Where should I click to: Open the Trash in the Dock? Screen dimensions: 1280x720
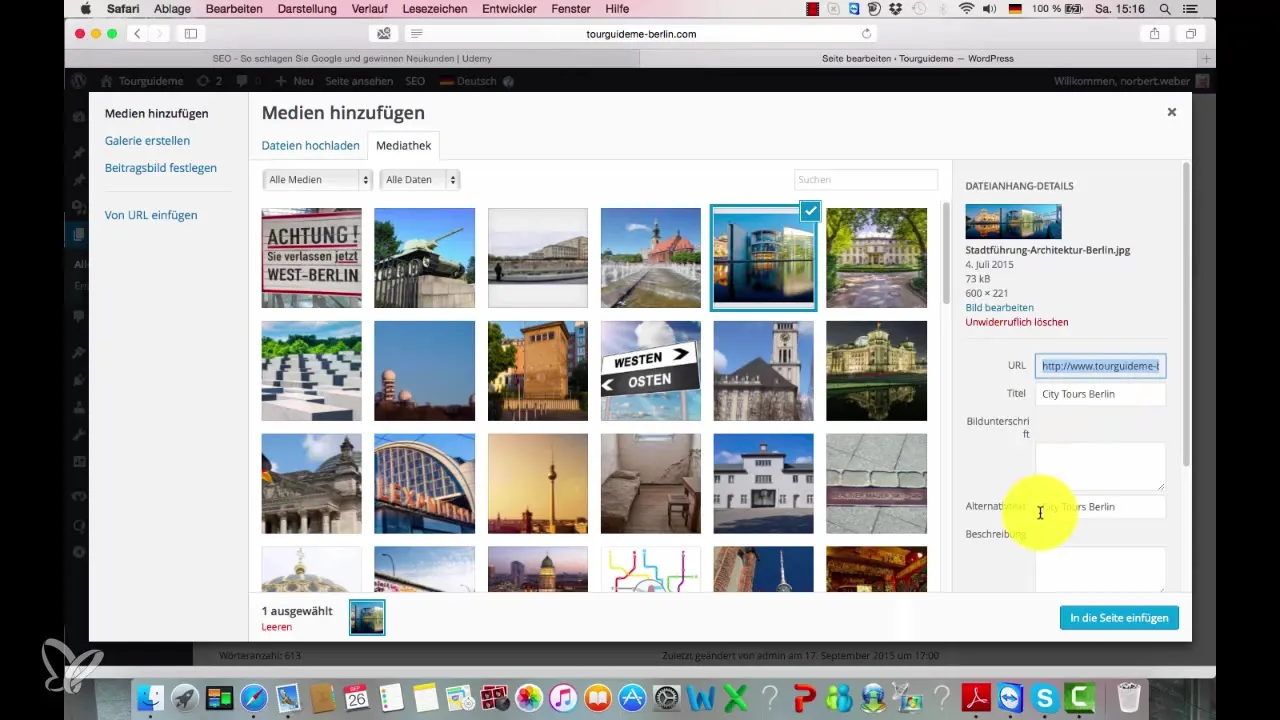coord(1128,697)
